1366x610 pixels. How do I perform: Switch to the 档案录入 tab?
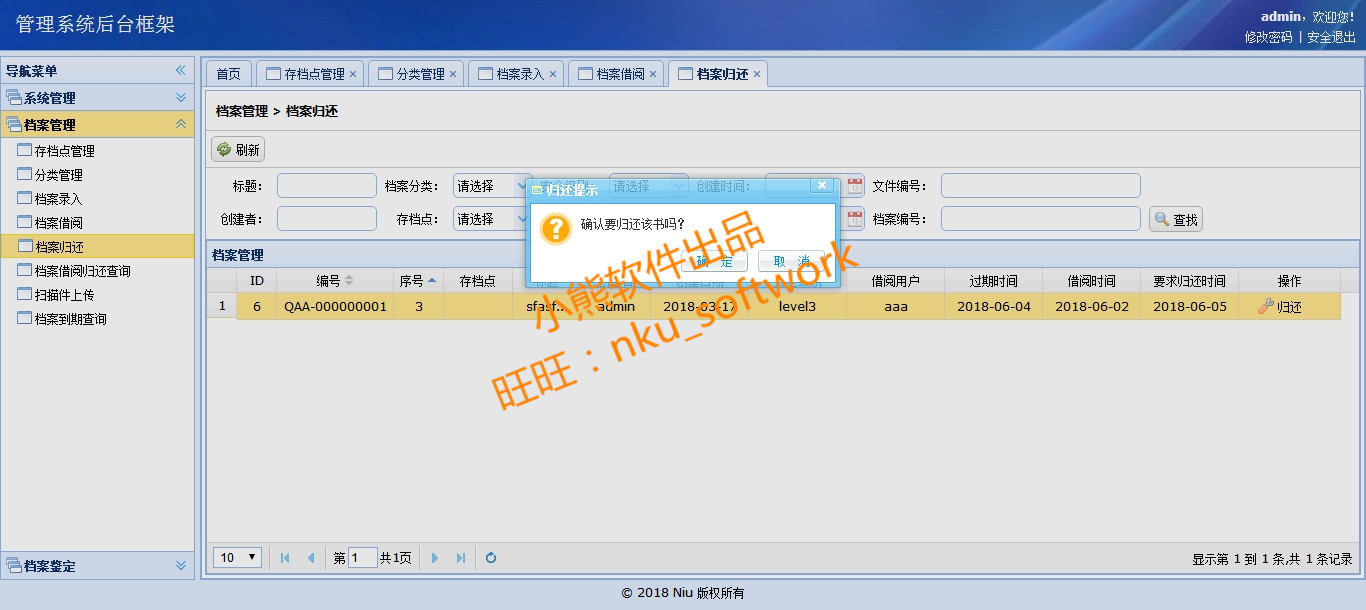520,74
